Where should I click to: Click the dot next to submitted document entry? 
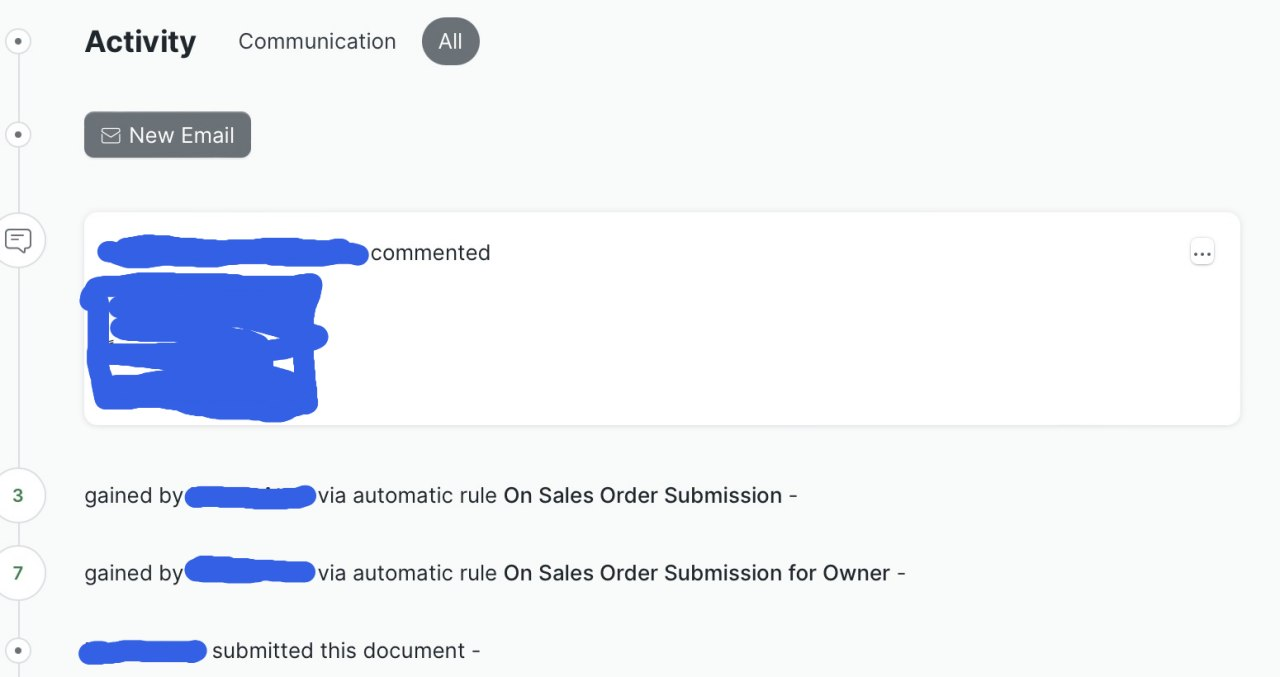[18, 651]
